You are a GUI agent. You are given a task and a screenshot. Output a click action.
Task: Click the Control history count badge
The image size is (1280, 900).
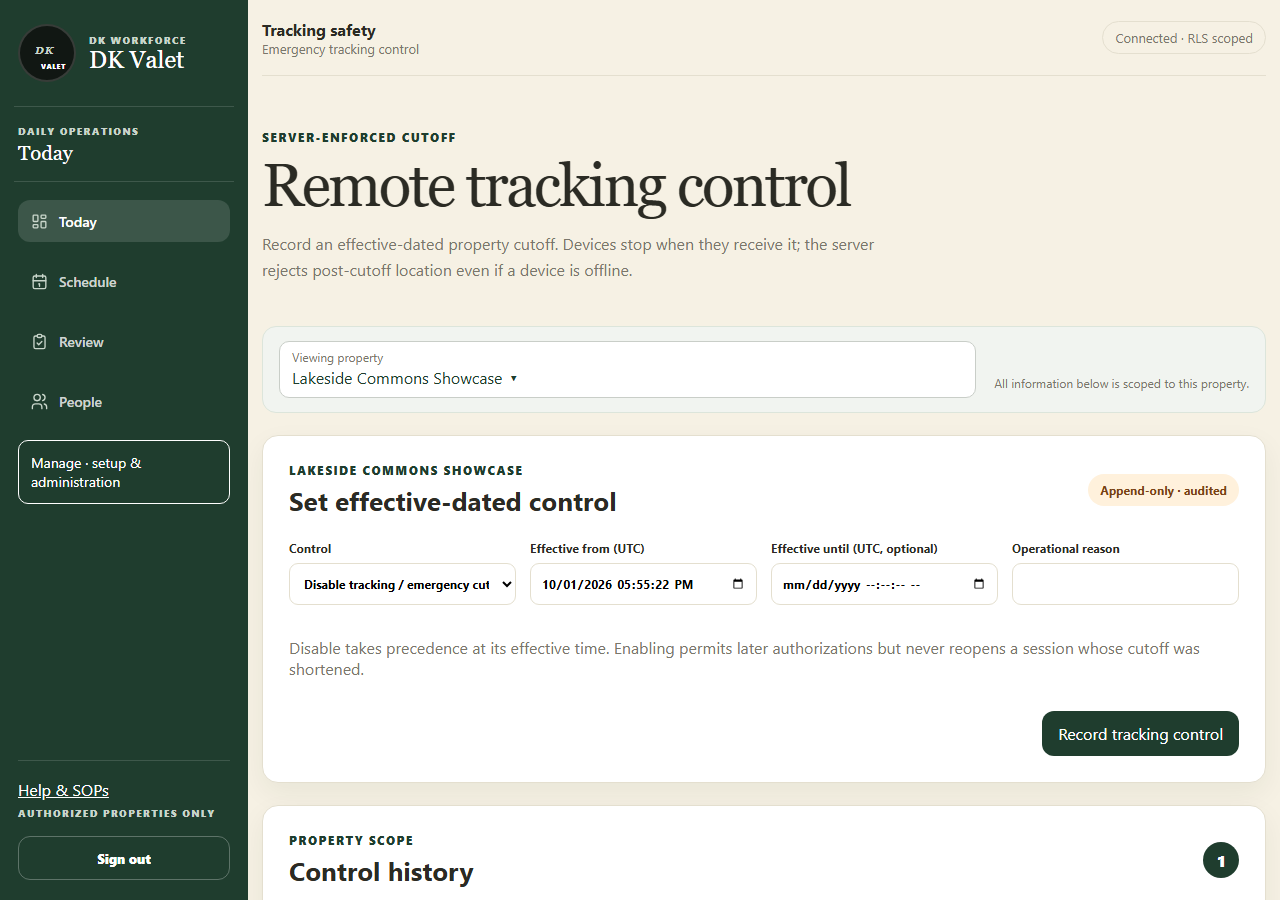click(x=1221, y=860)
